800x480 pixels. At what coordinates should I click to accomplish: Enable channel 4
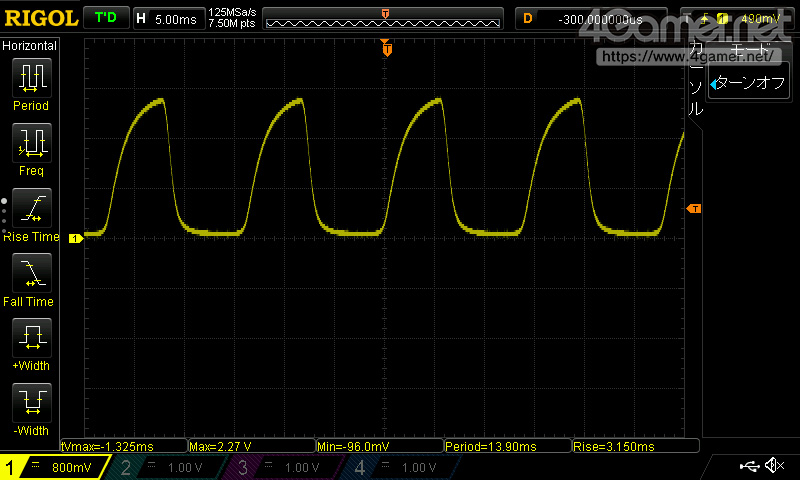pyautogui.click(x=396, y=467)
